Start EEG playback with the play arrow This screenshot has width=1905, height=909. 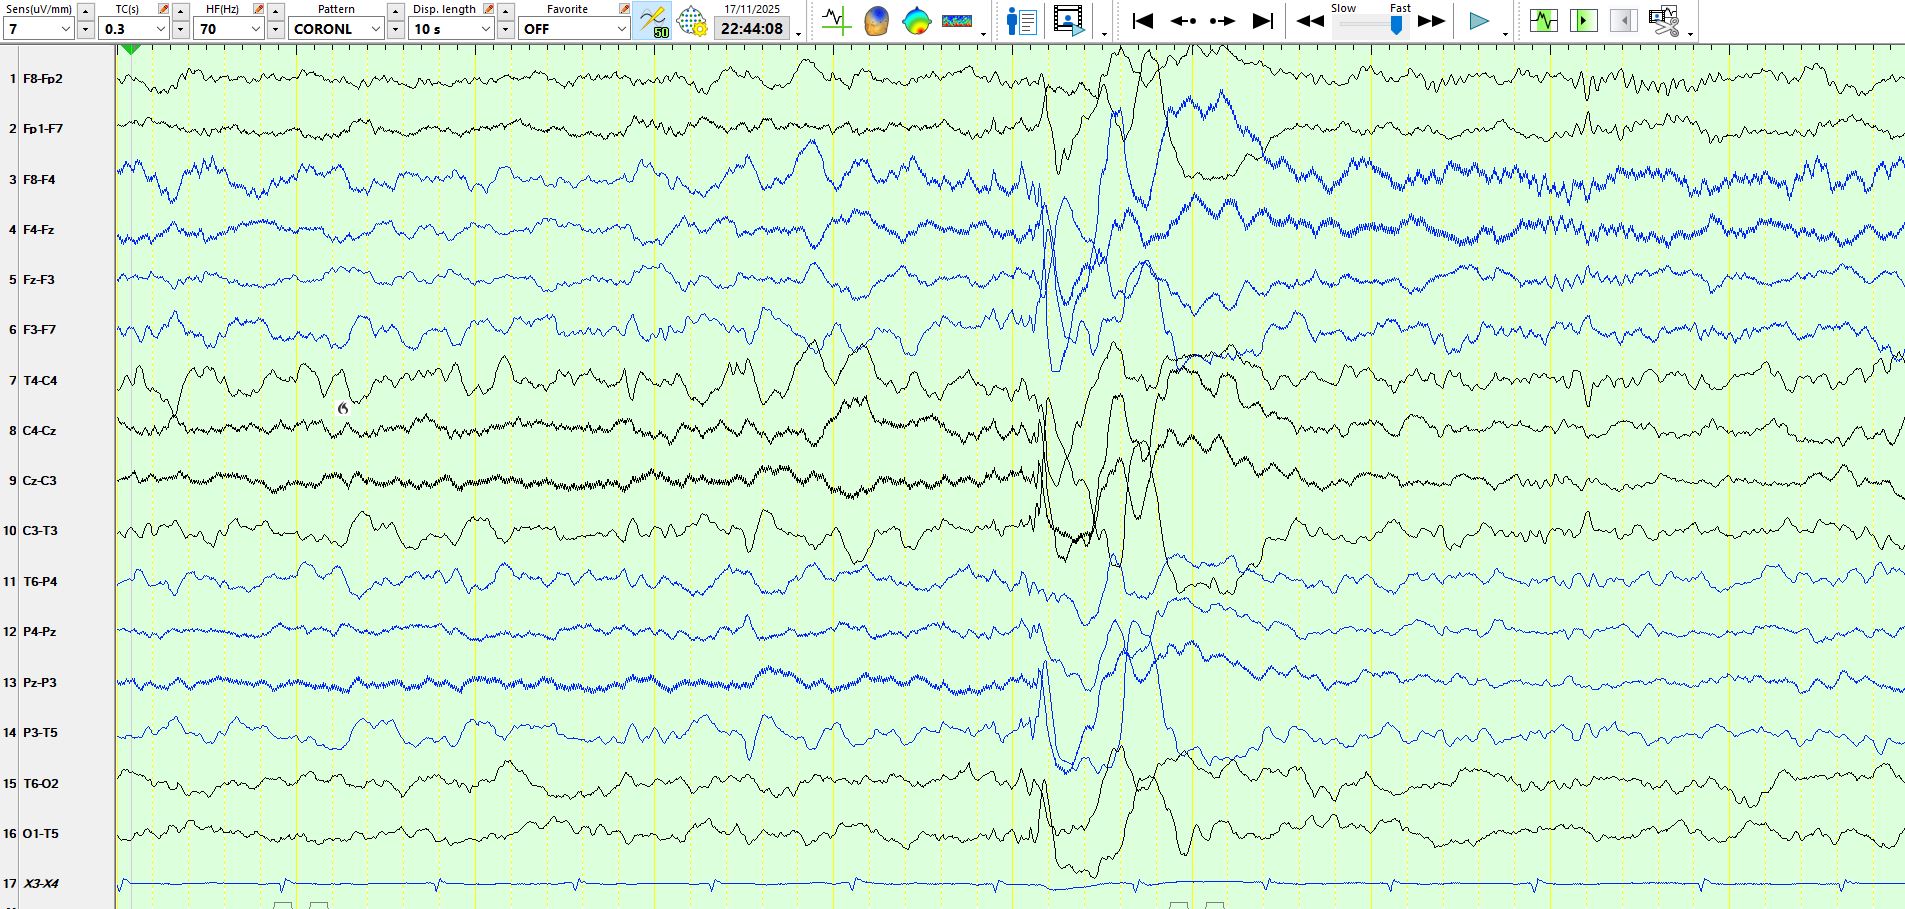coord(1479,21)
